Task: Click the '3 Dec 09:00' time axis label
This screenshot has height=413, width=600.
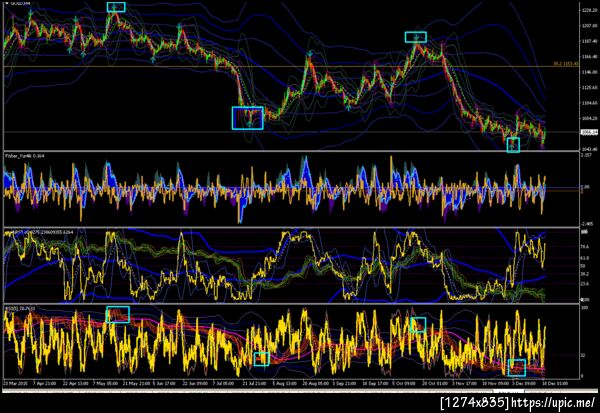Action: [x=525, y=383]
